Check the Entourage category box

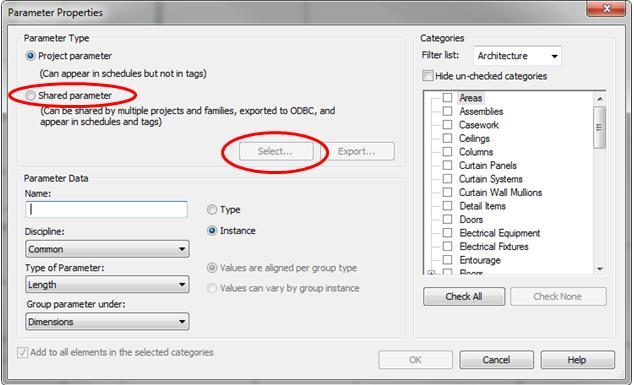447,260
